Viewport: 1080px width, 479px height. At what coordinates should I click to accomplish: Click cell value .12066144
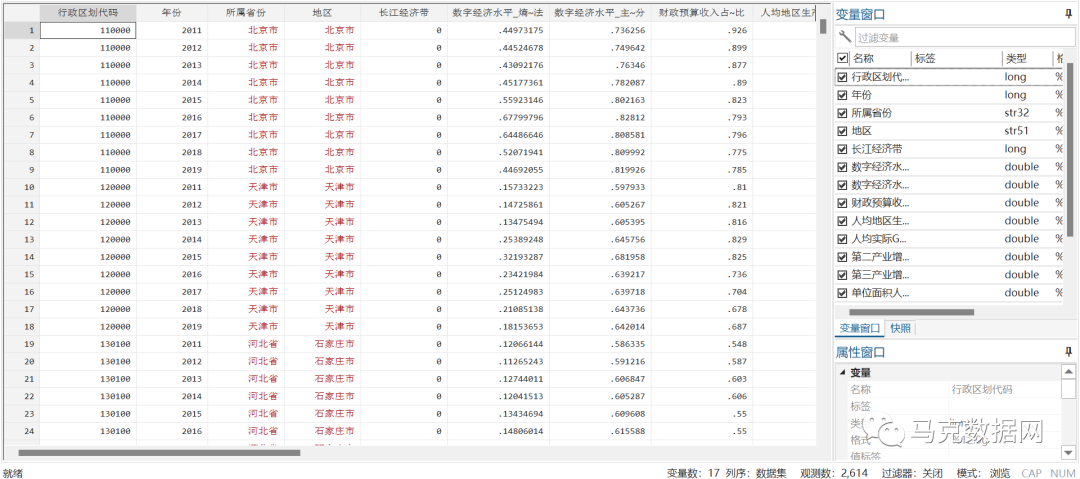point(498,344)
